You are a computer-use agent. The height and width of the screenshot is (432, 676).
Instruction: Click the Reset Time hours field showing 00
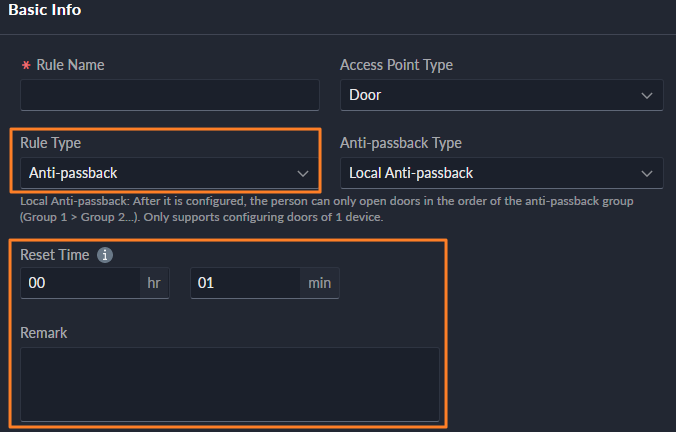(80, 283)
